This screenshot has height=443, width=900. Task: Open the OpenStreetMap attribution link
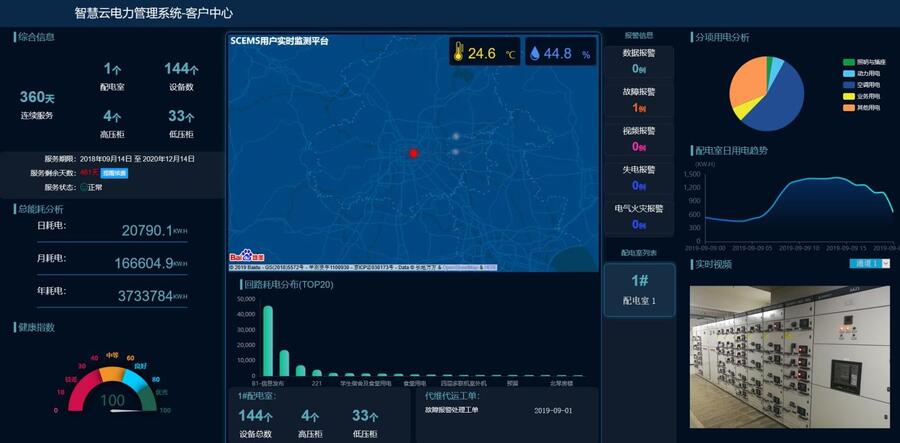pos(462,267)
